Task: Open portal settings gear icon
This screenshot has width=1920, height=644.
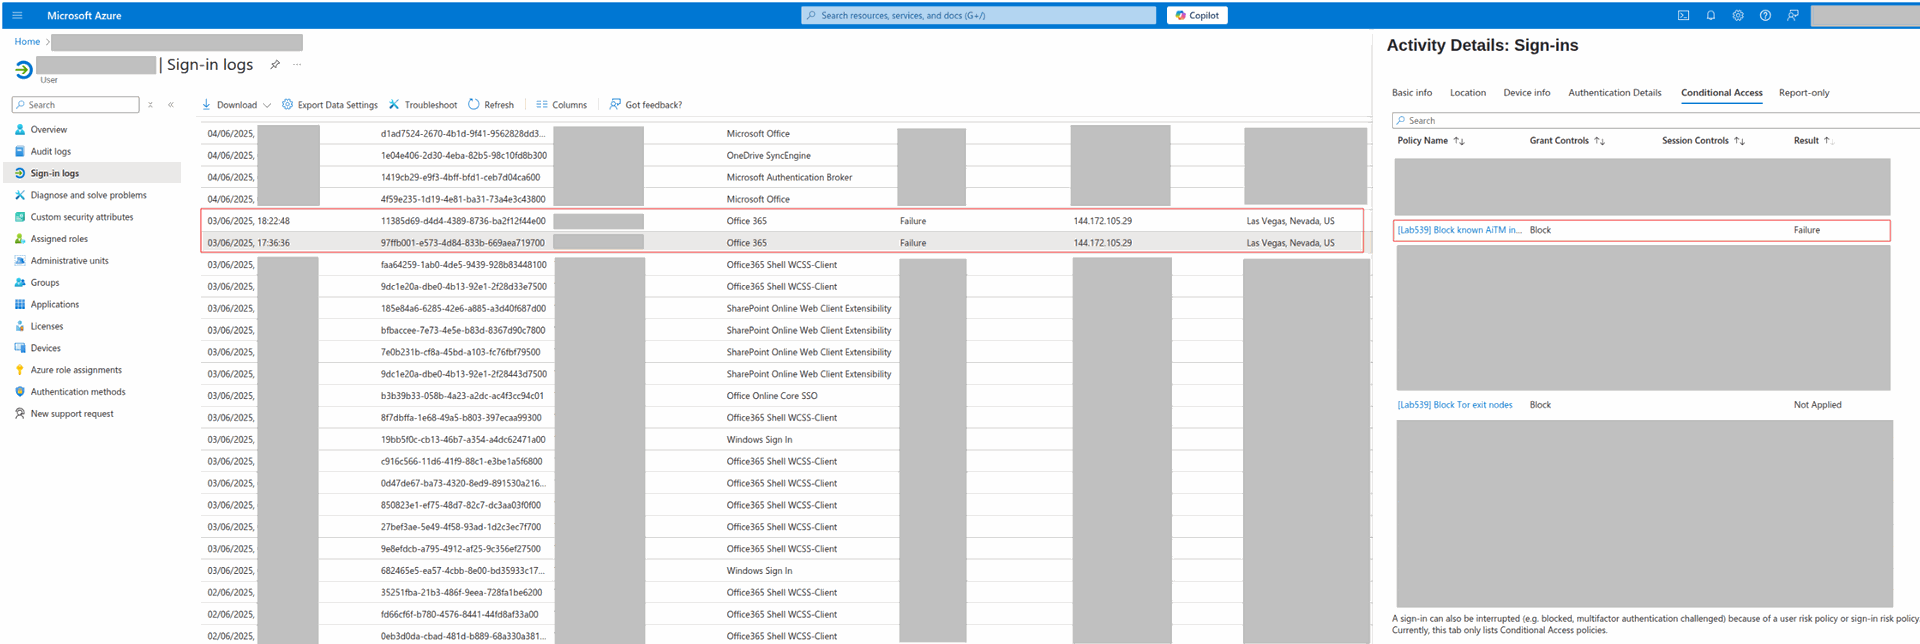Action: pyautogui.click(x=1738, y=15)
